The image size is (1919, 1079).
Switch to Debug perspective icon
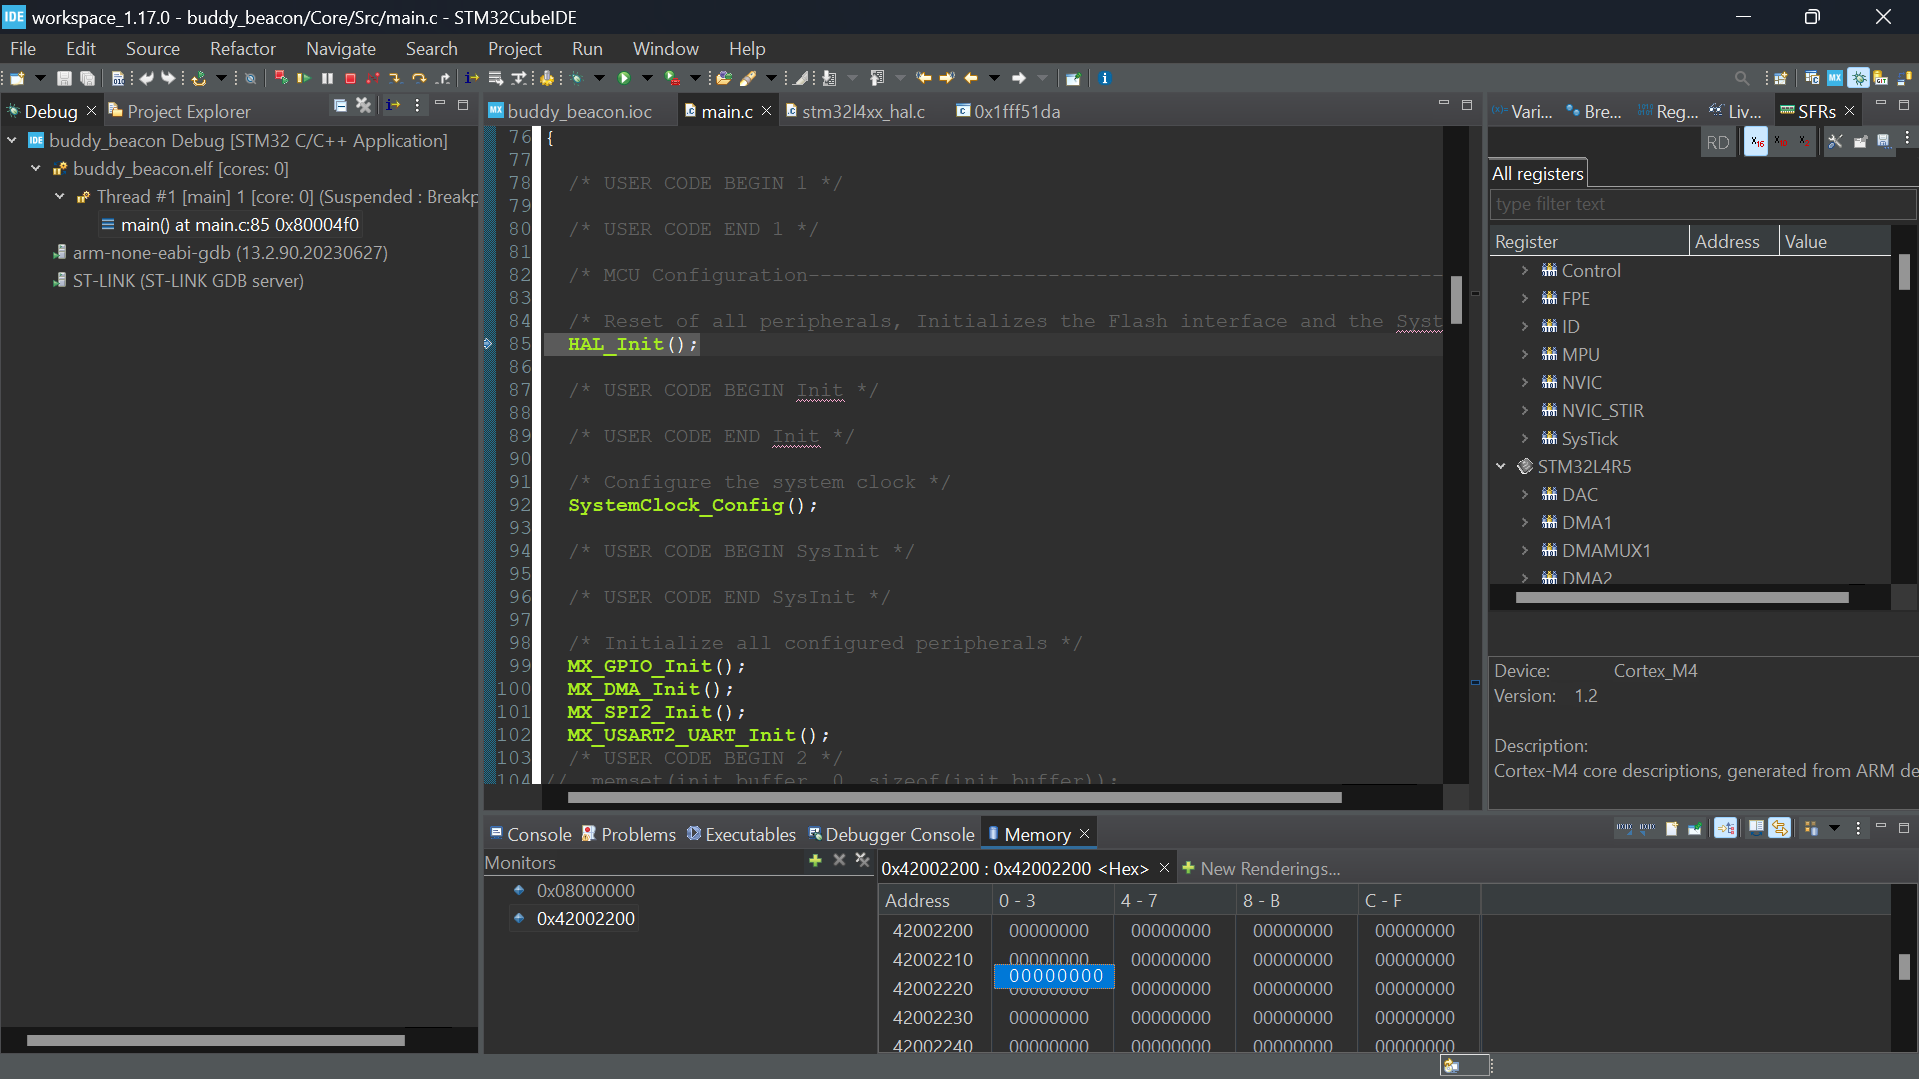(x=1858, y=78)
